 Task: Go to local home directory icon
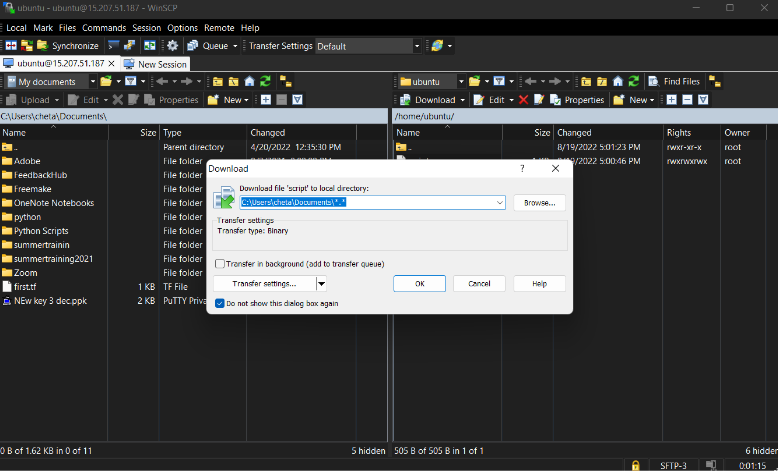(250, 81)
